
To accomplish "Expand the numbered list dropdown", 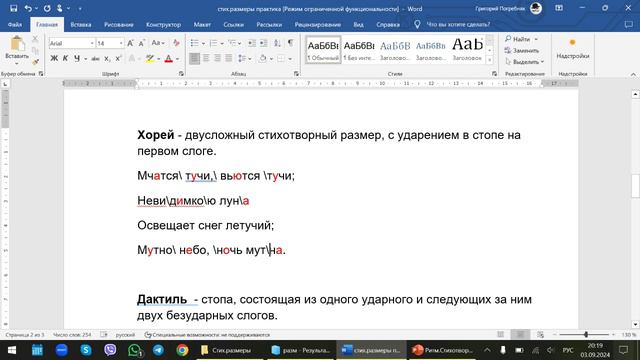I will click(x=222, y=43).
